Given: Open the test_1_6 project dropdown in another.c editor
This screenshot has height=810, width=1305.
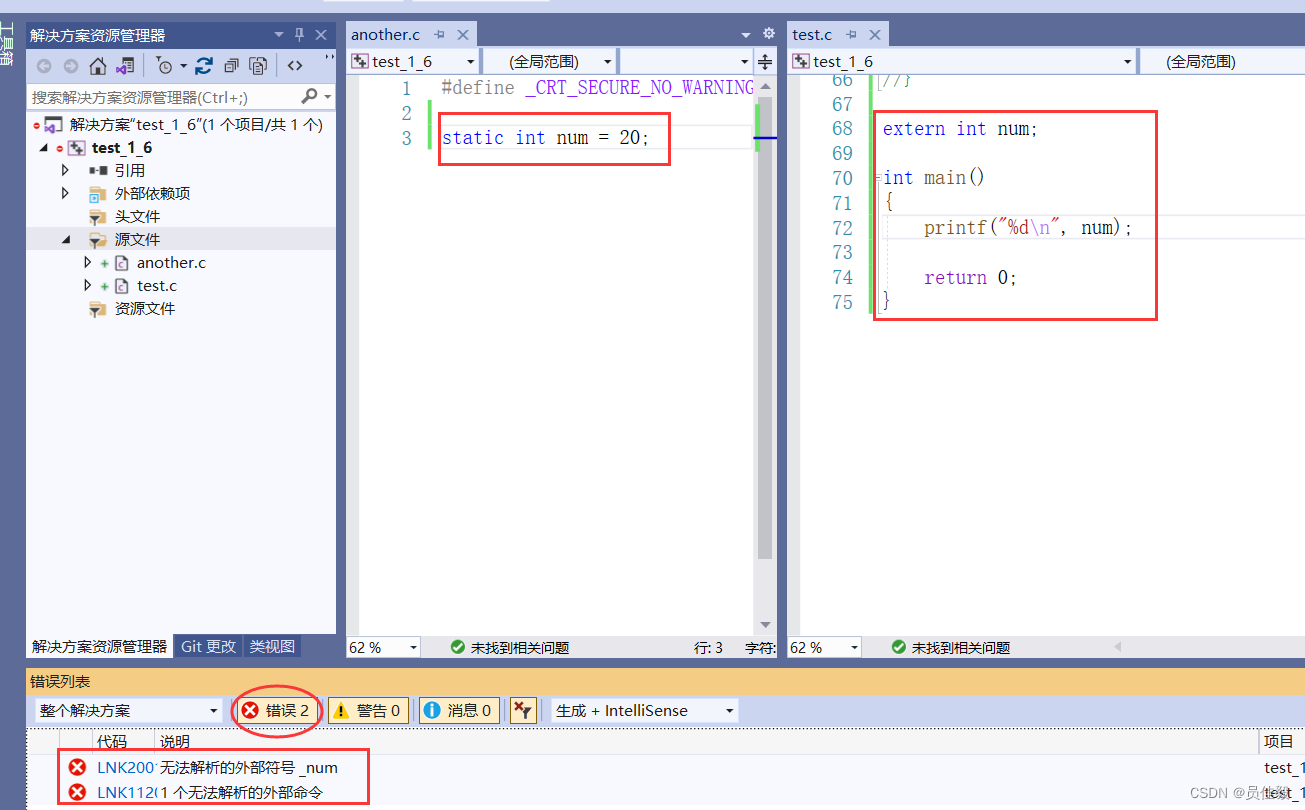Looking at the screenshot, I should (x=414, y=62).
